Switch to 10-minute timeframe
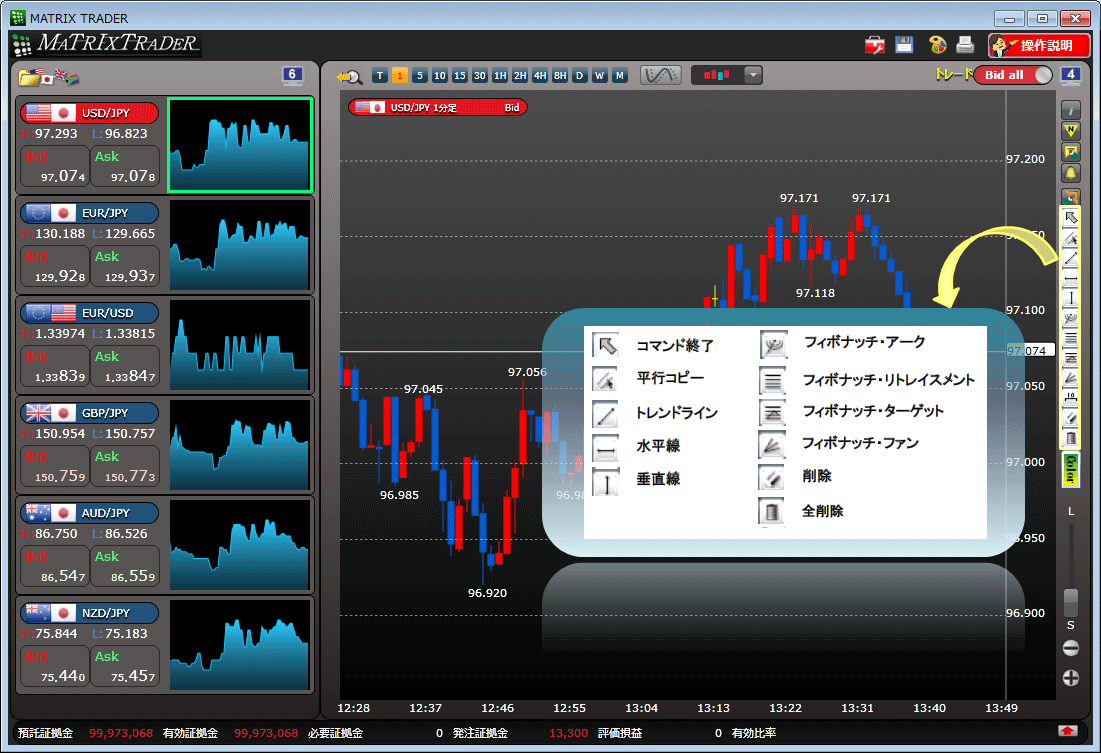Screen dimensions: 1101x754 click(x=440, y=76)
